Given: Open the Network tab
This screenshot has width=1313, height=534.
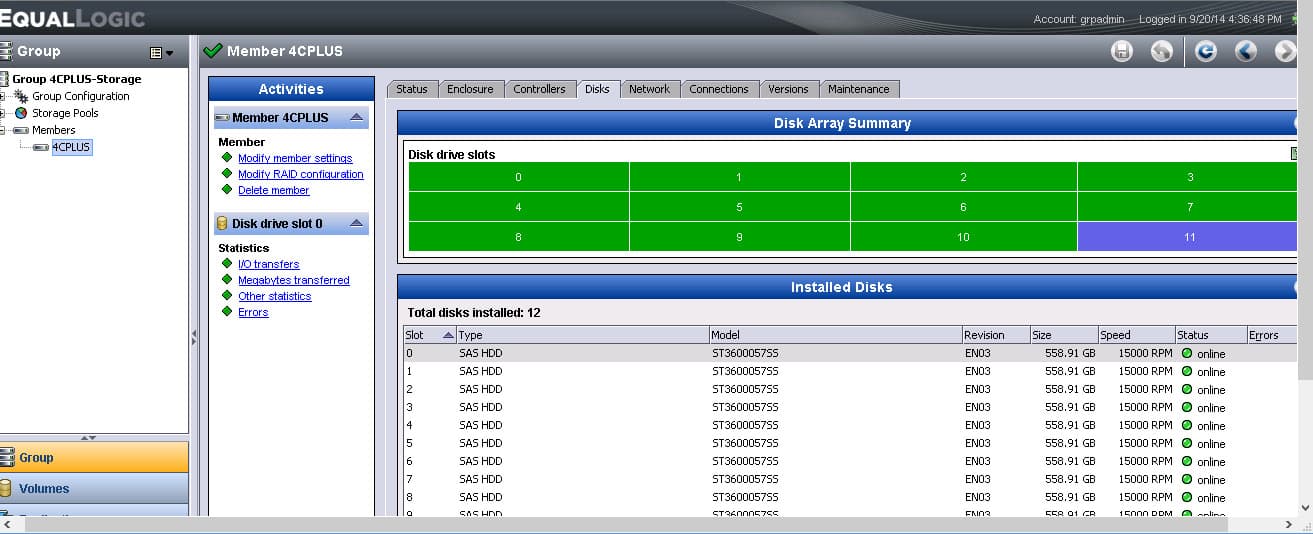Looking at the screenshot, I should [649, 89].
